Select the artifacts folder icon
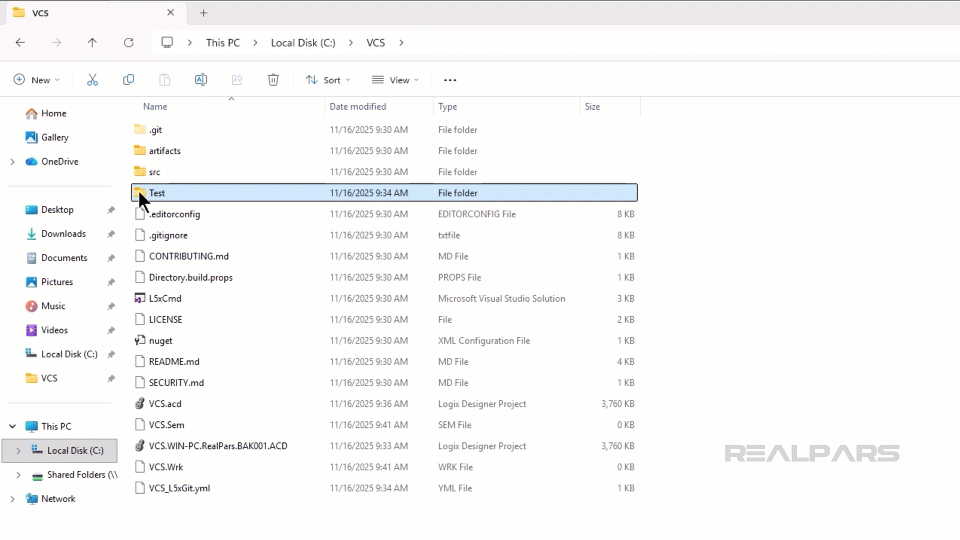 click(x=140, y=151)
